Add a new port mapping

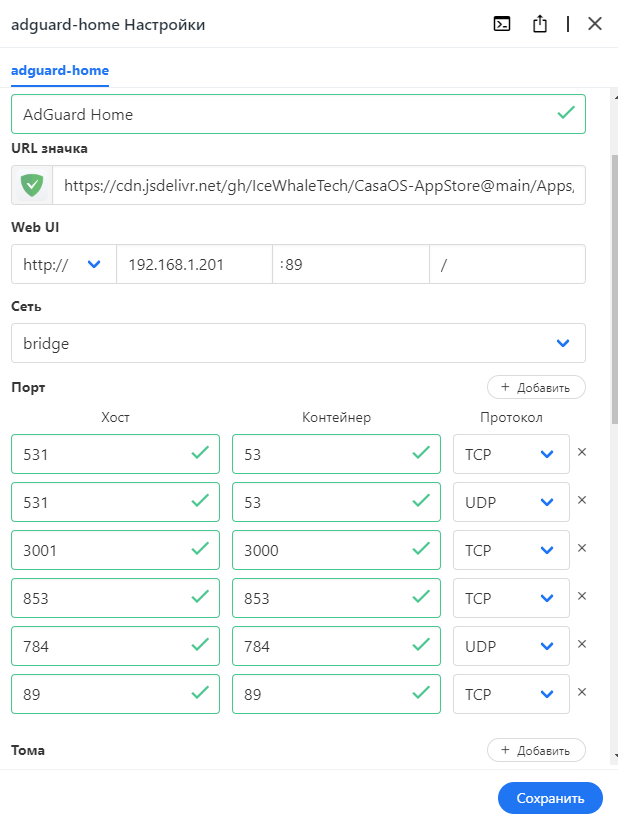click(536, 387)
